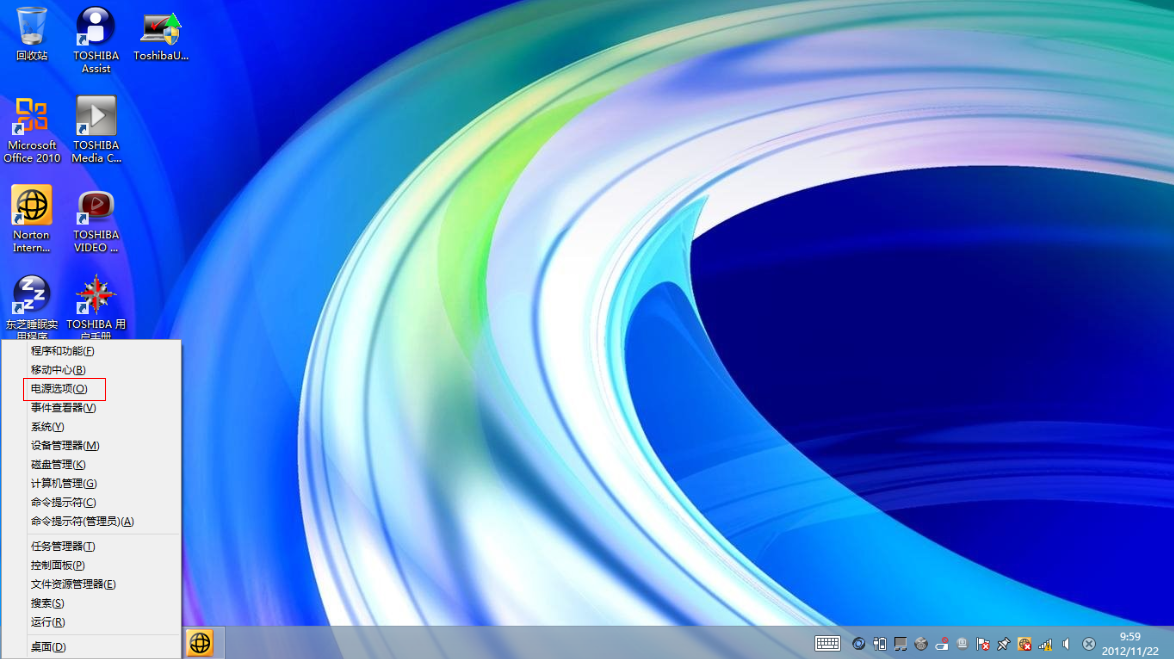Choose 系统(Y) from the menu
Viewport: 1174px width, 659px height.
tap(91, 426)
